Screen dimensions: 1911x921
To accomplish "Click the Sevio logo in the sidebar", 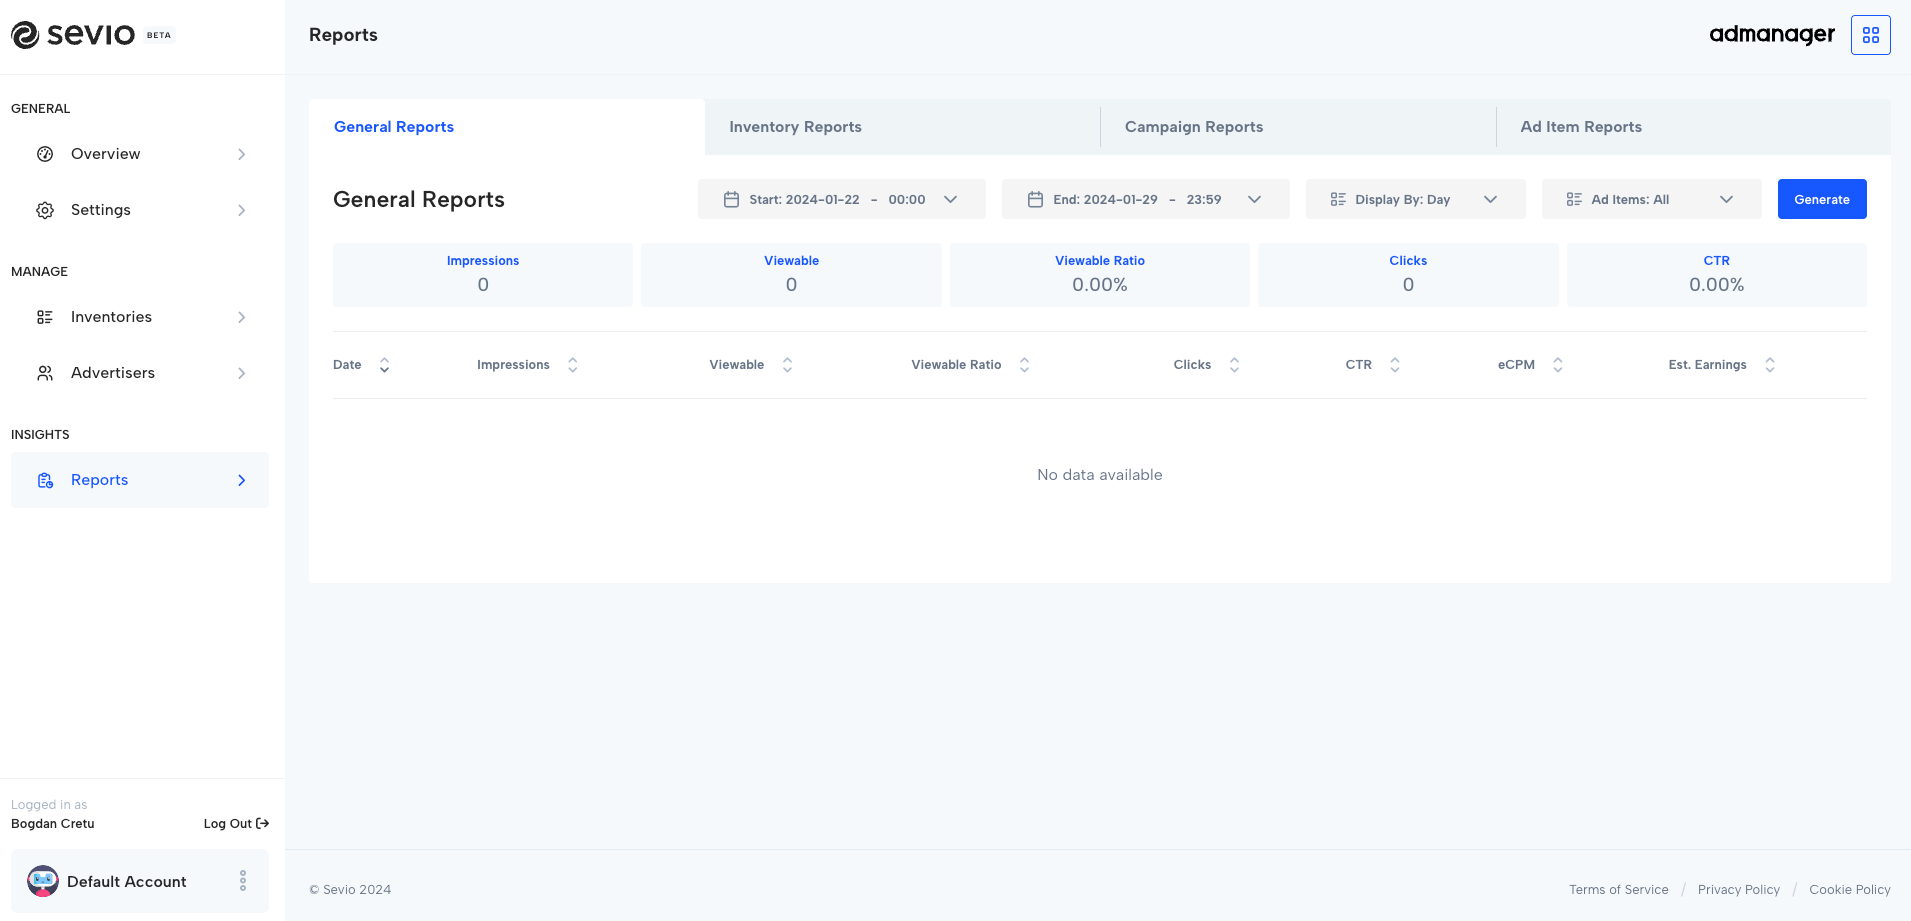I will point(74,34).
